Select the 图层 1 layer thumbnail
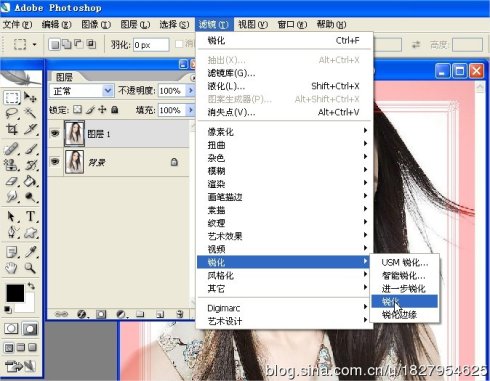The image size is (490, 381). pyautogui.click(x=74, y=134)
